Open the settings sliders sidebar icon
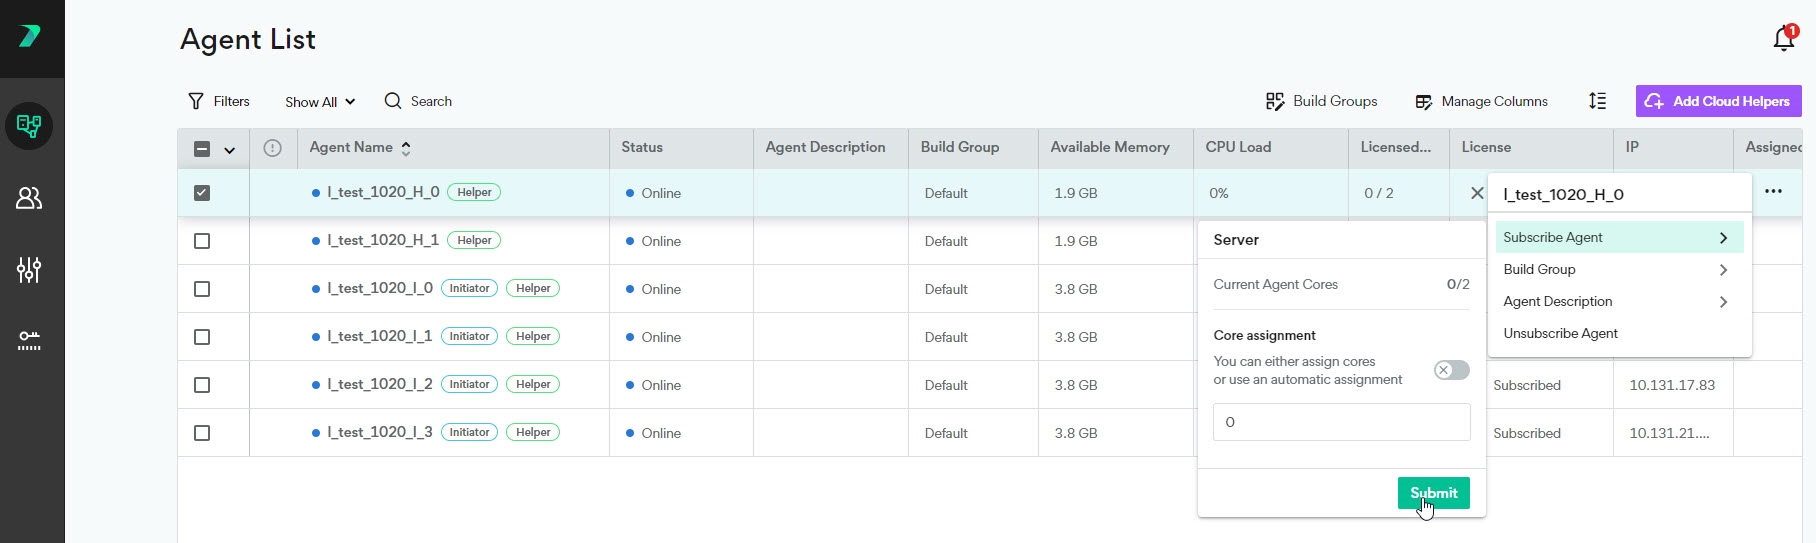 tap(29, 270)
